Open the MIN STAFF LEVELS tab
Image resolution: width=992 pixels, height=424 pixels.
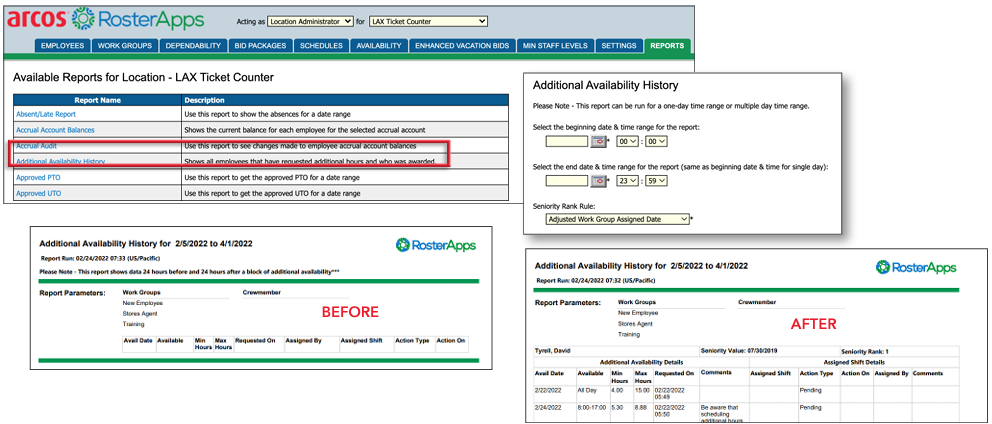coord(555,46)
